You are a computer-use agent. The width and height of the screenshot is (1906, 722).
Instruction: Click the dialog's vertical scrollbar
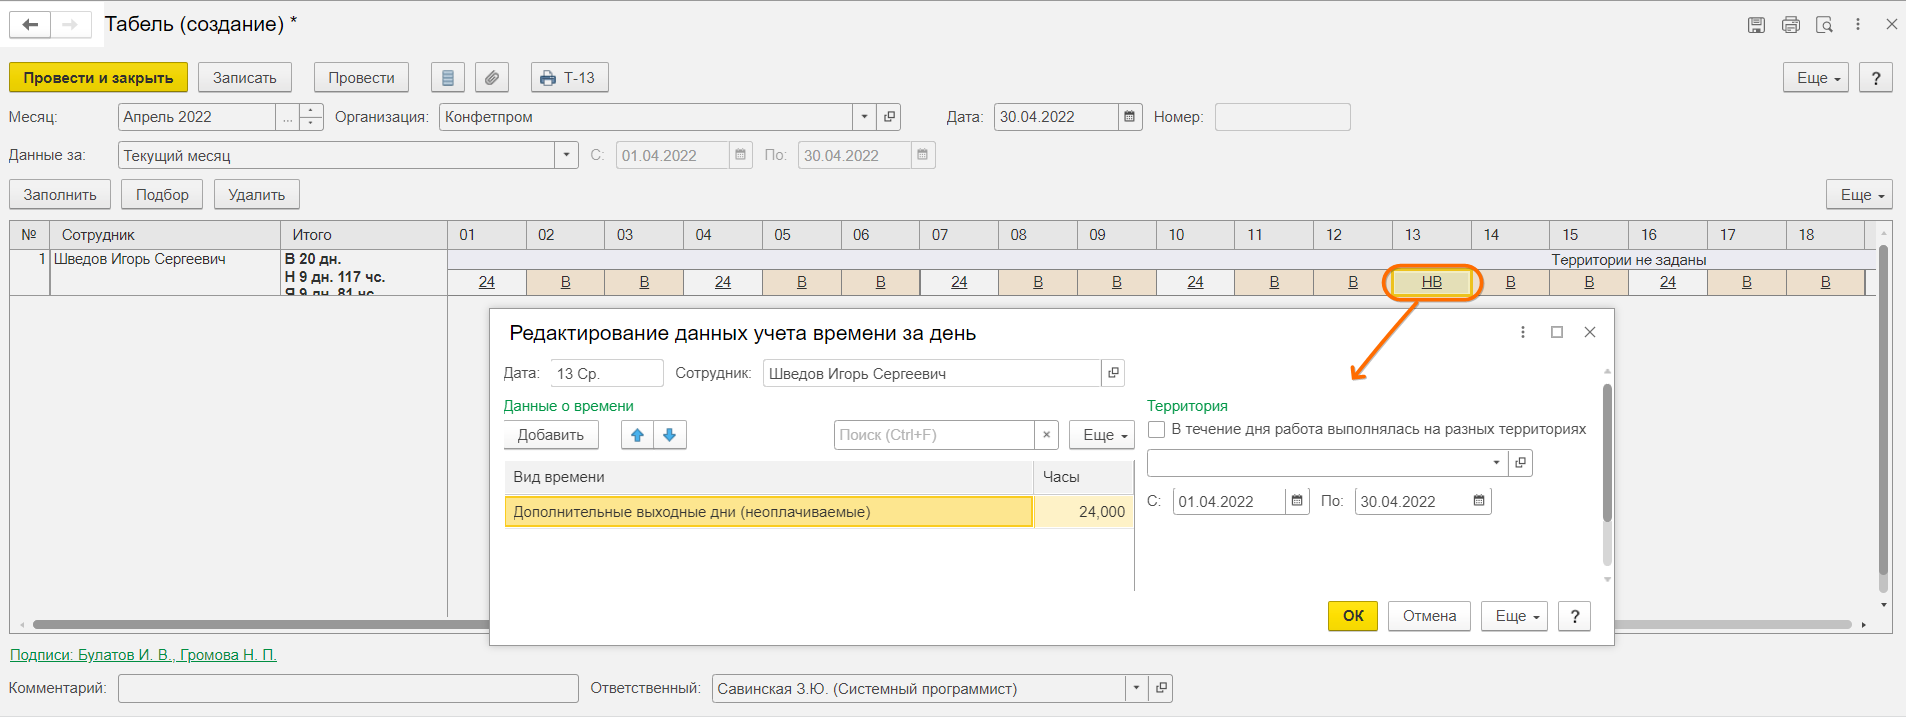pos(1607,453)
